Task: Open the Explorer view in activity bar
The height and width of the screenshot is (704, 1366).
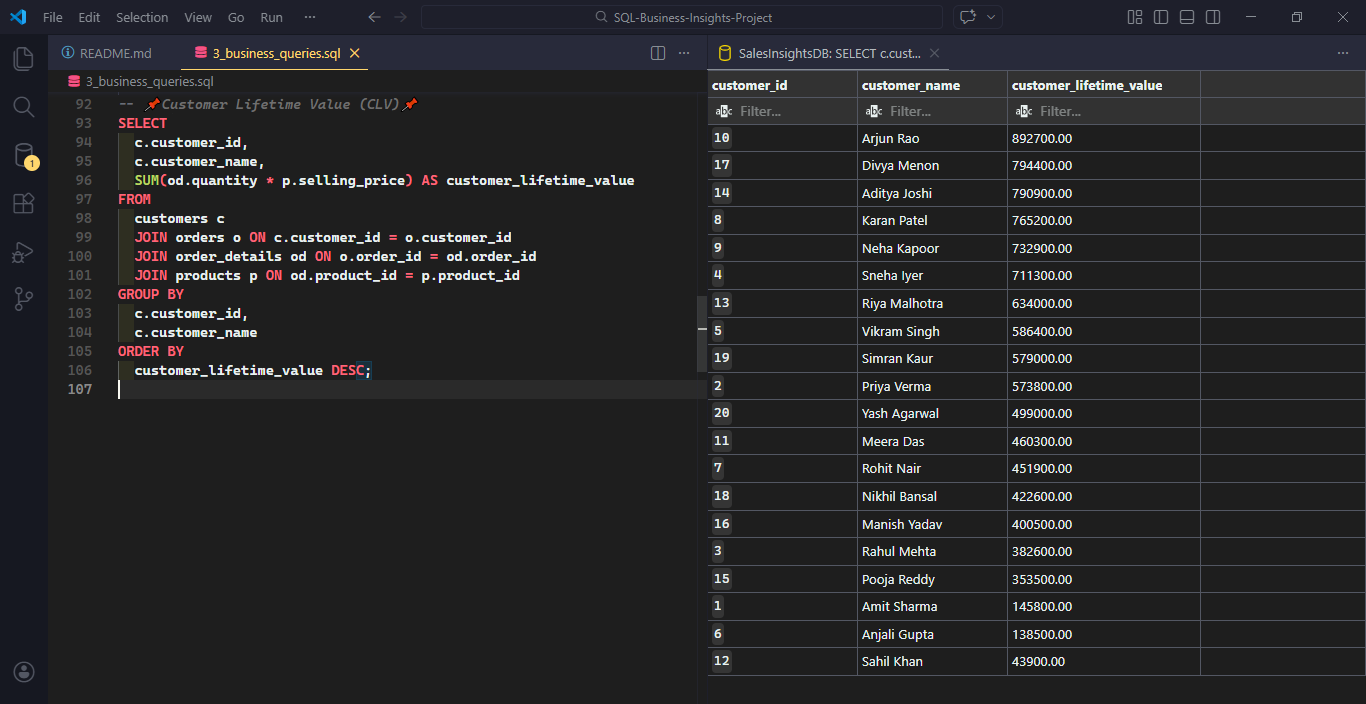Action: tap(24, 58)
